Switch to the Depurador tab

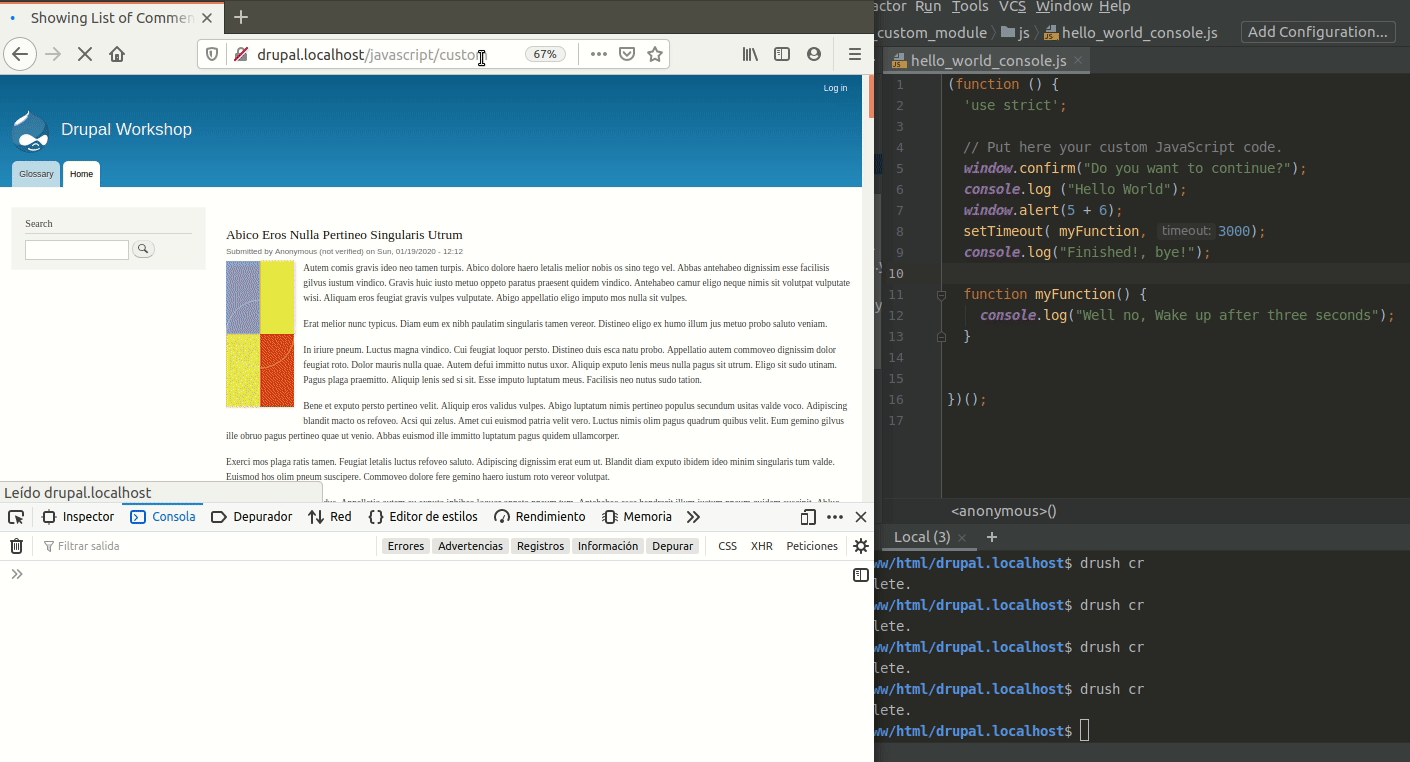(250, 517)
